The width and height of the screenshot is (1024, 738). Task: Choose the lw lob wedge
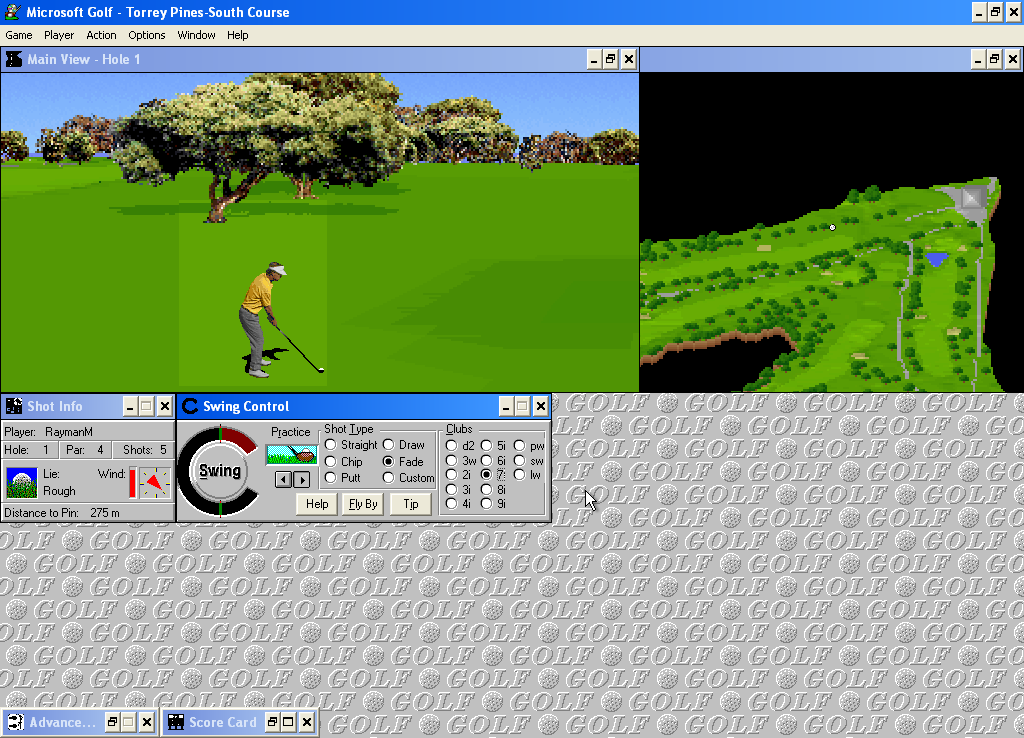528,475
